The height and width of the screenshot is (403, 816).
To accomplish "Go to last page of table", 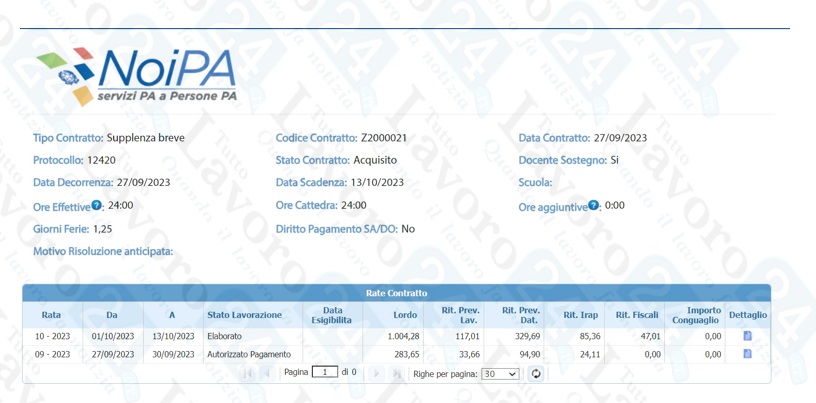I will coord(396,374).
